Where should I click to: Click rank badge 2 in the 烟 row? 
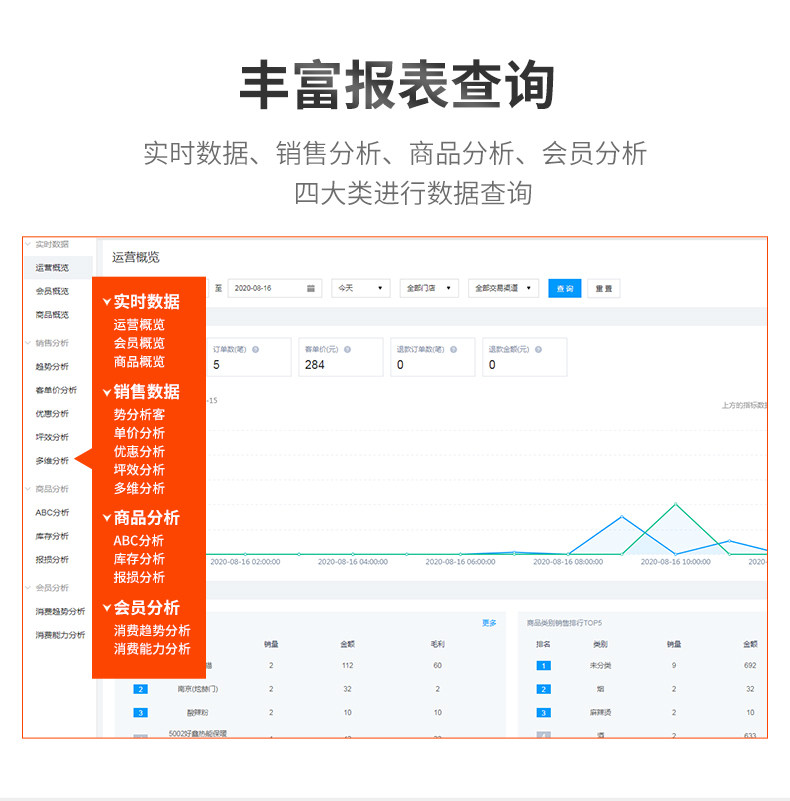tap(544, 689)
